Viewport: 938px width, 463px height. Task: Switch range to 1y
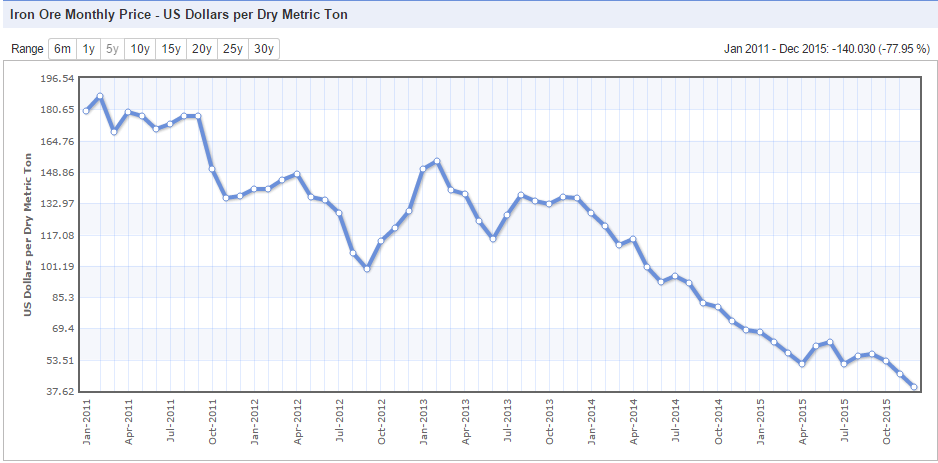[x=89, y=49]
